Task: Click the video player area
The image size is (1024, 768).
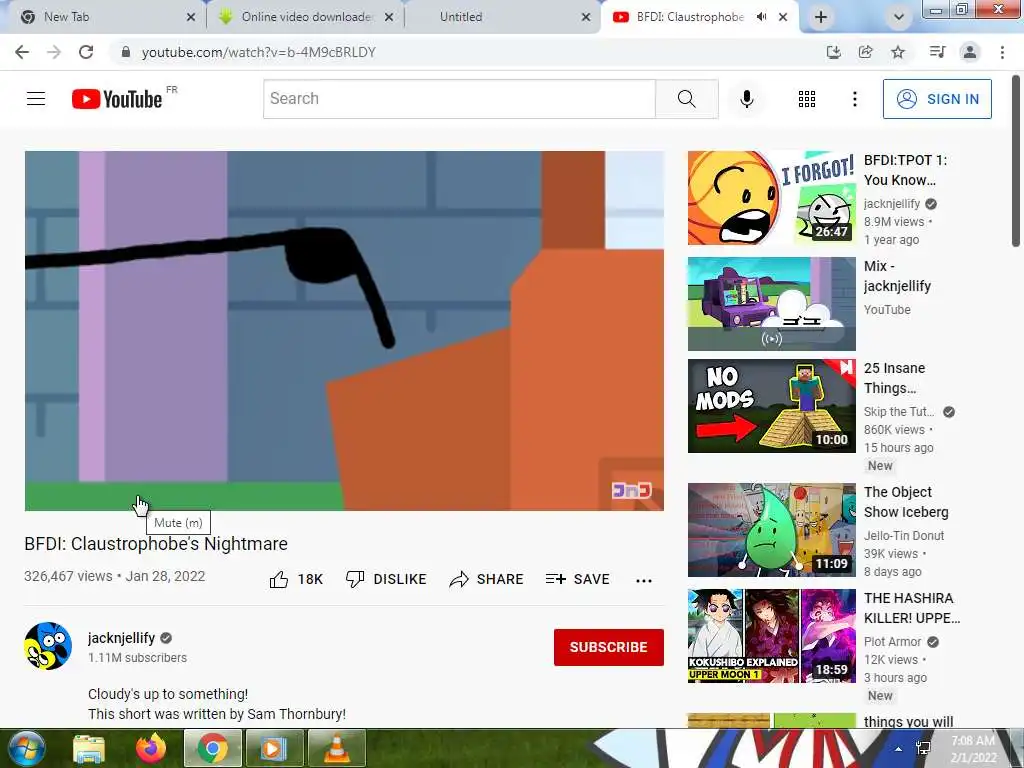Action: 344,330
